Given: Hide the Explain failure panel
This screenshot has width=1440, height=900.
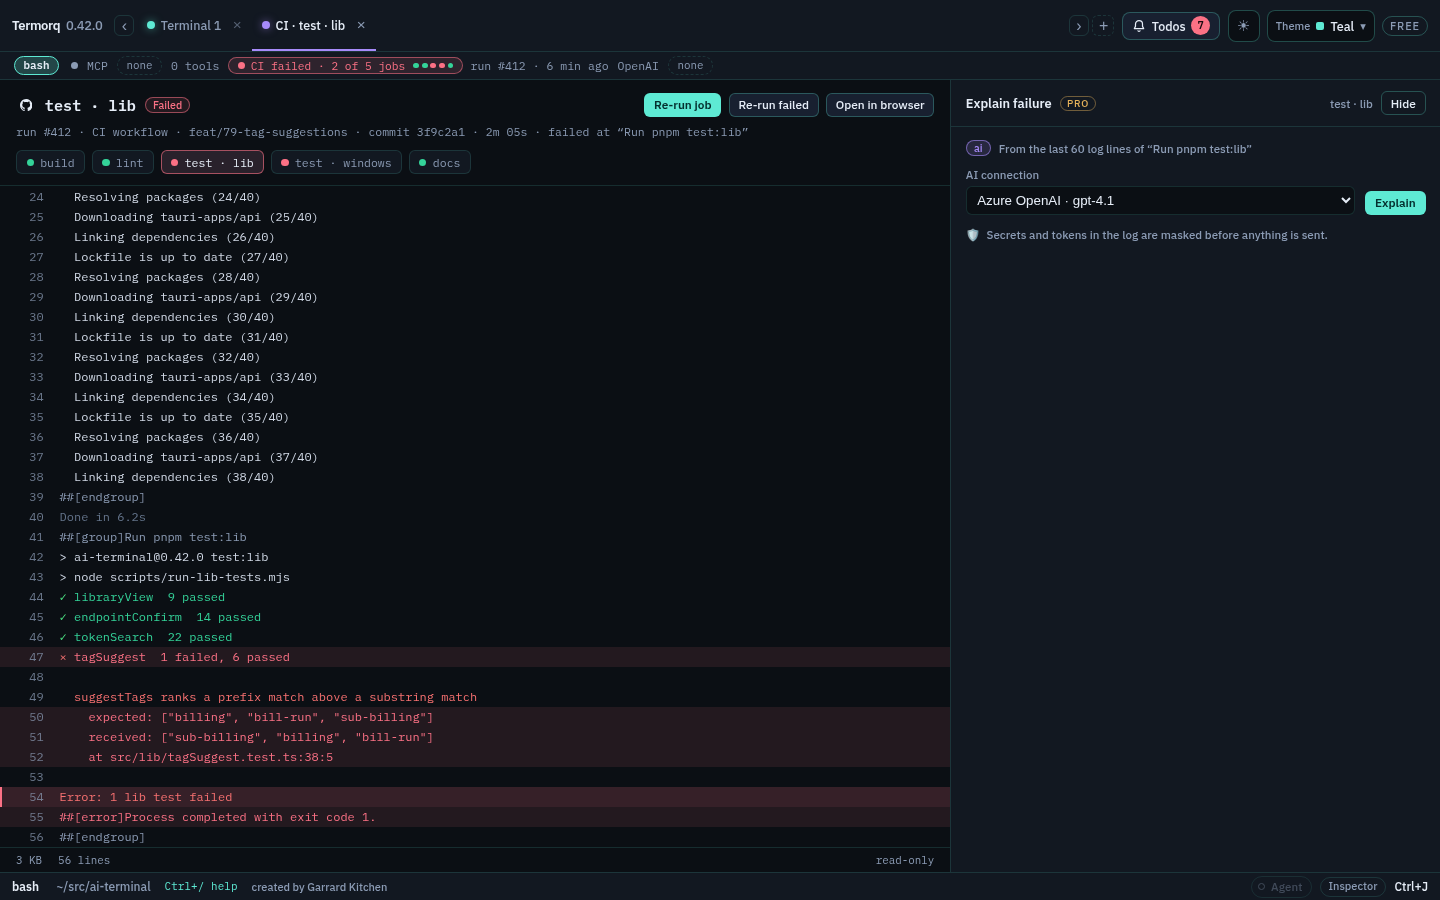Looking at the screenshot, I should coord(1403,104).
